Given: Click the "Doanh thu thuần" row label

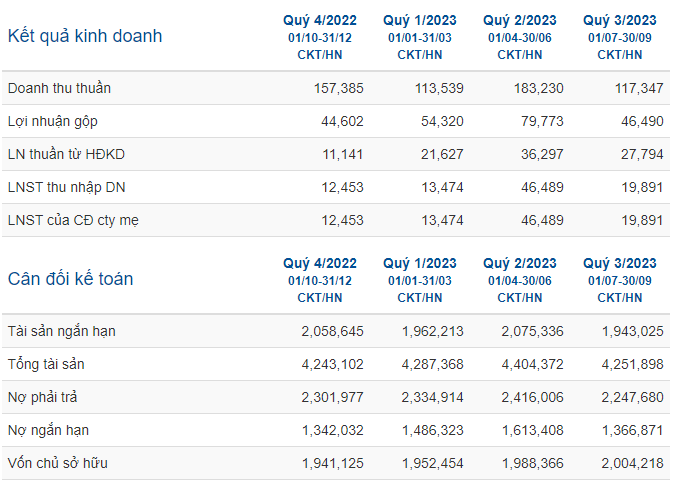Looking at the screenshot, I should pos(59,88).
